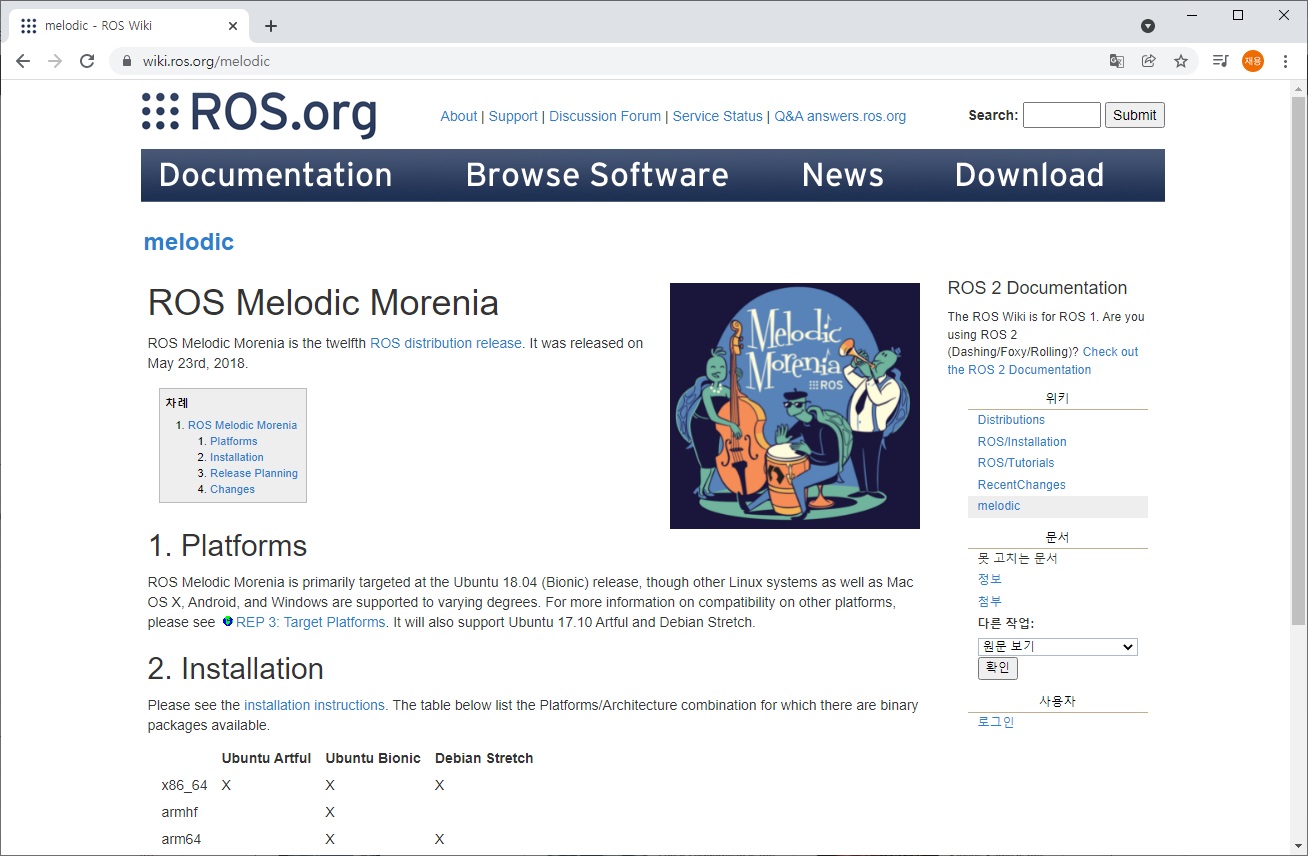Open Q&A answers.ros.org link
Screen dimensions: 1308x856
[x=840, y=116]
